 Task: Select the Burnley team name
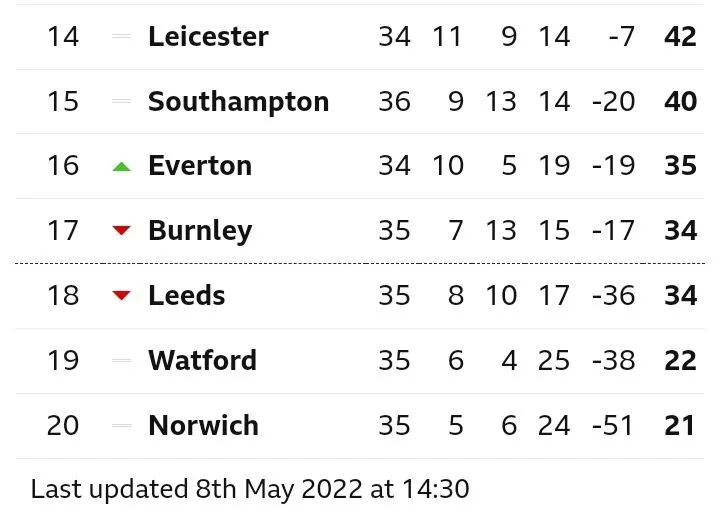[200, 231]
